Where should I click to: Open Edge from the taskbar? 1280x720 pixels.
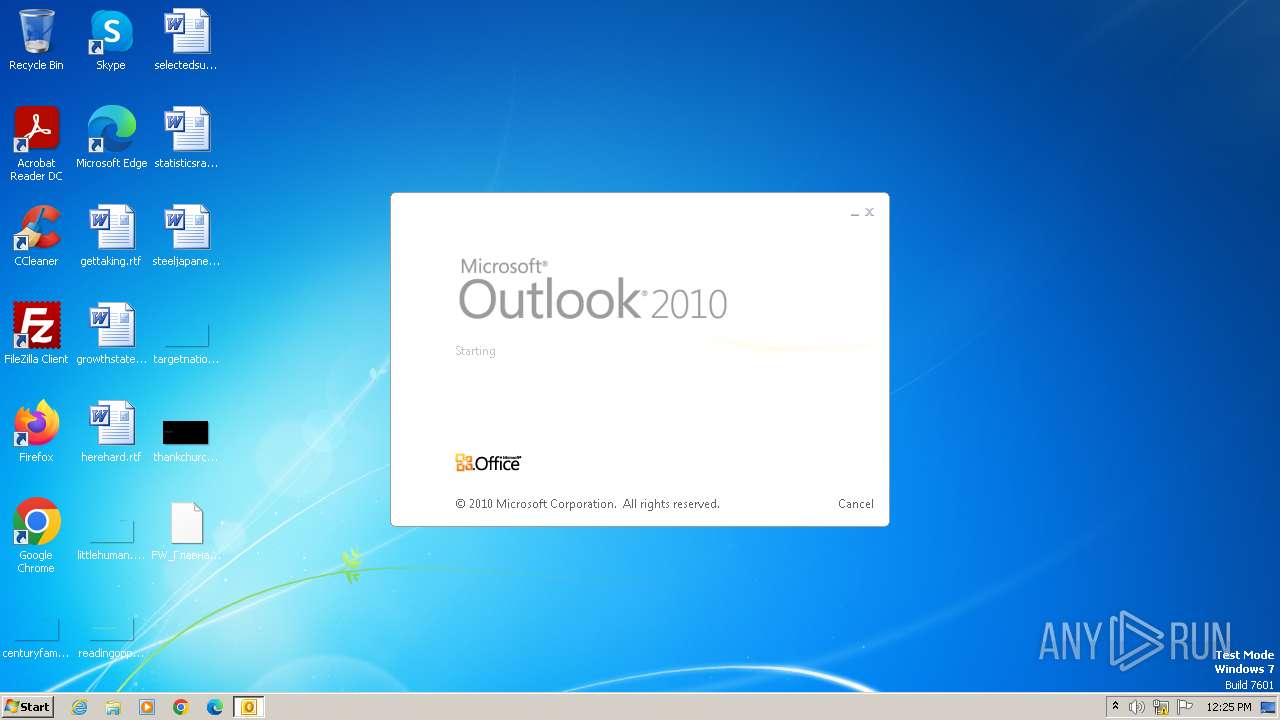point(215,707)
